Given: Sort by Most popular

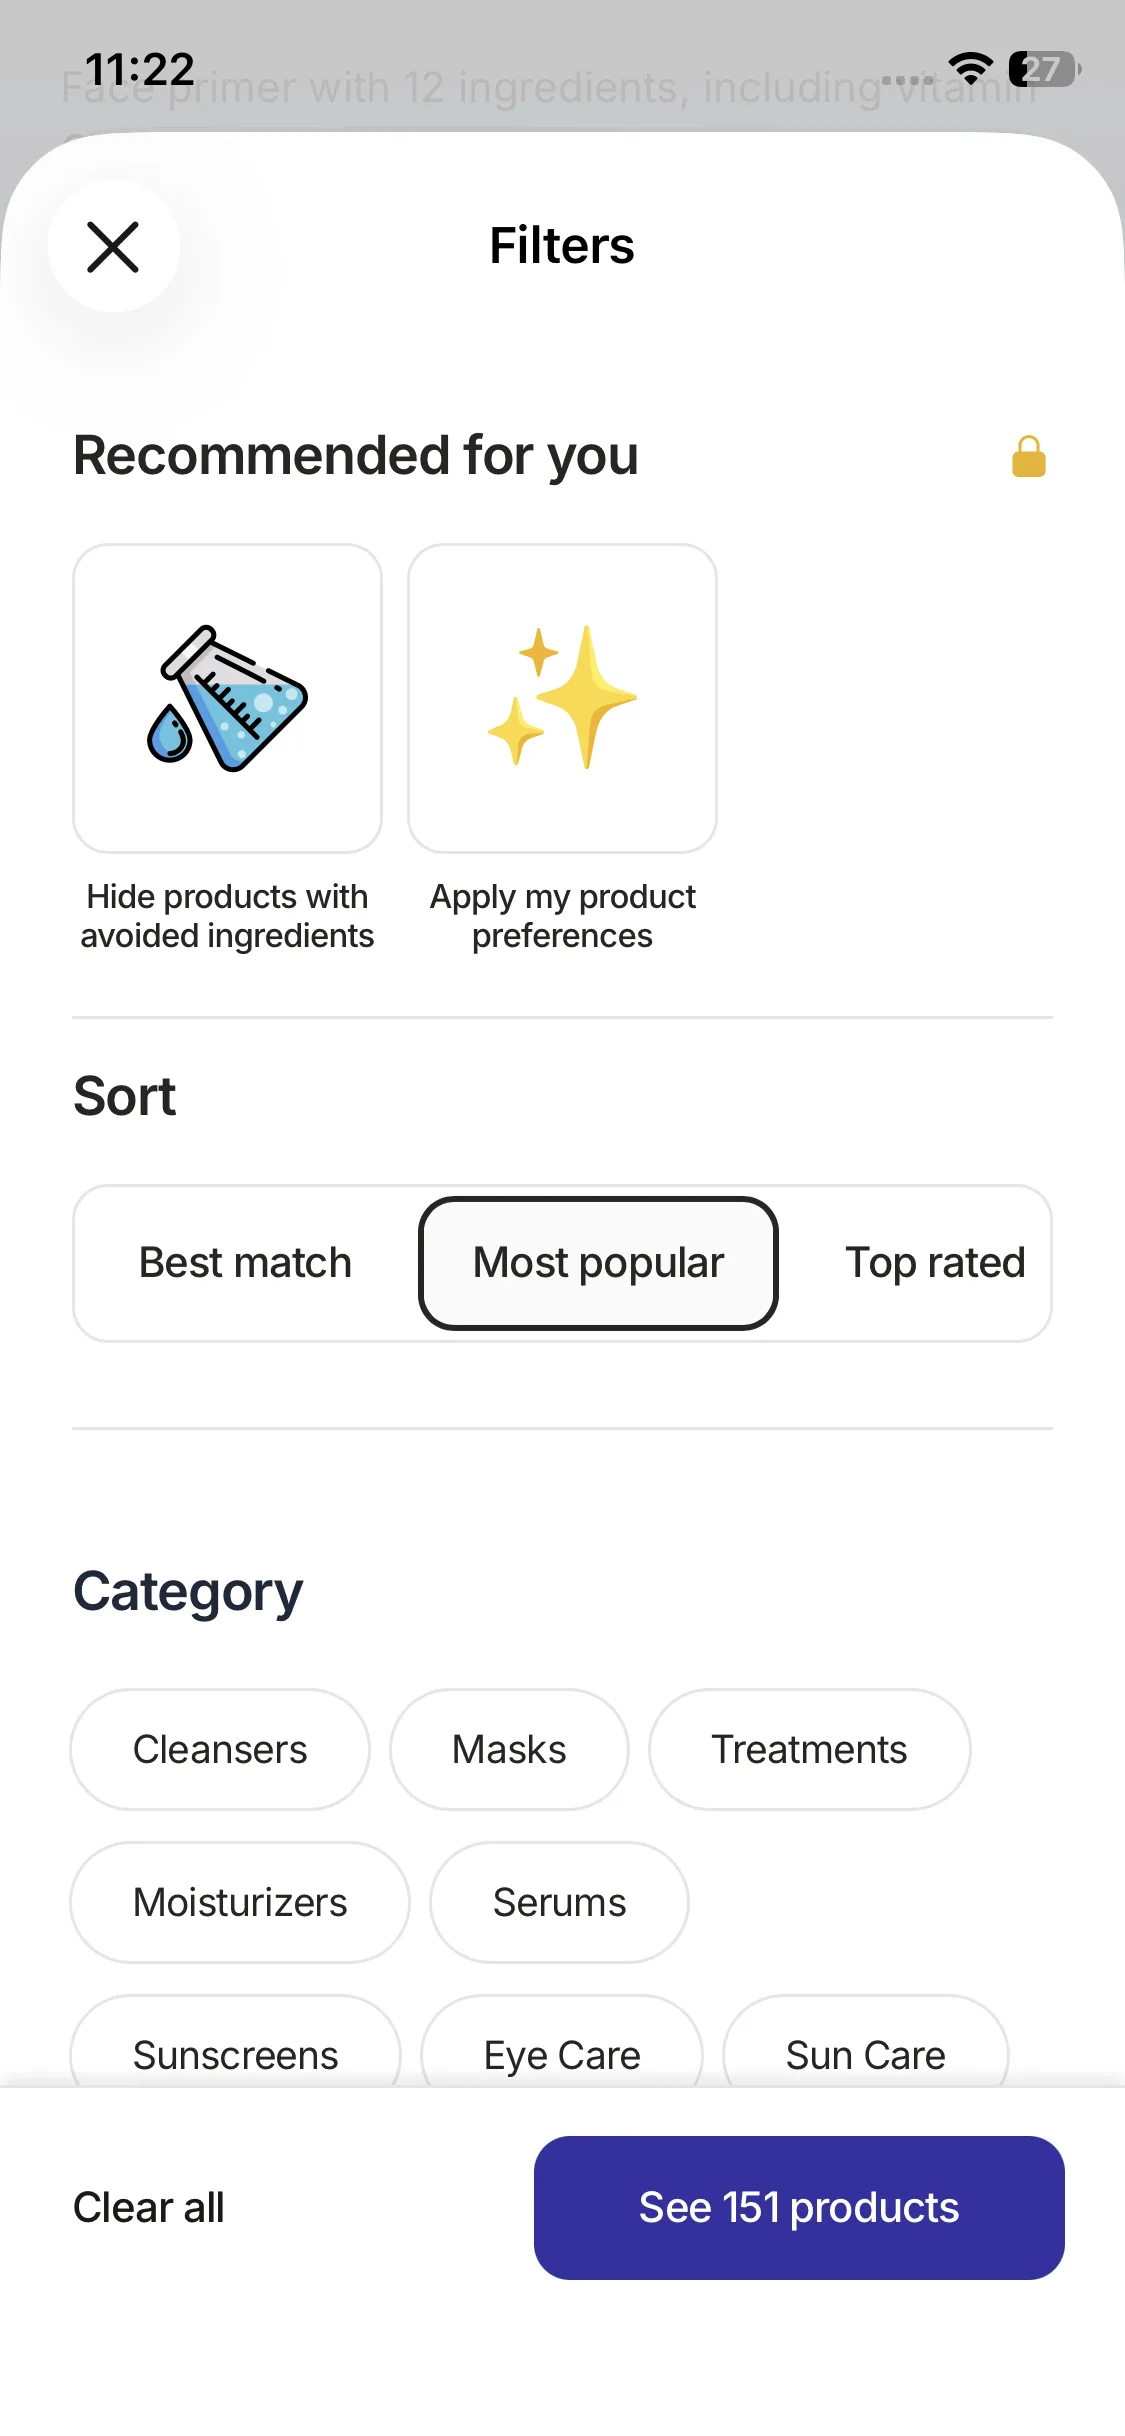Looking at the screenshot, I should click(x=598, y=1263).
